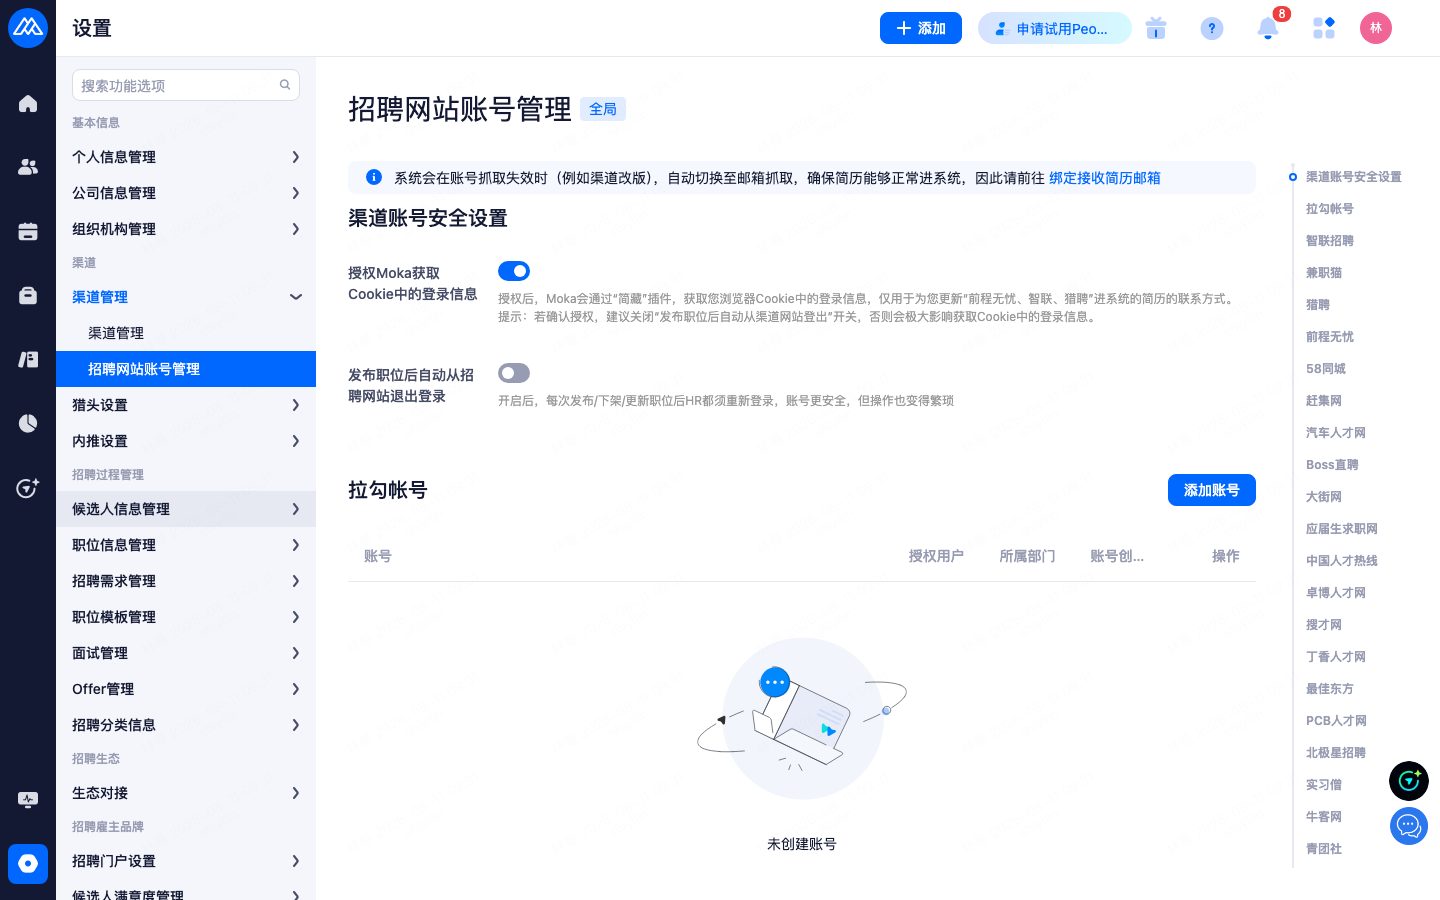The image size is (1440, 900).
Task: Click the search magnifier icon in sidebar
Action: pos(285,85)
